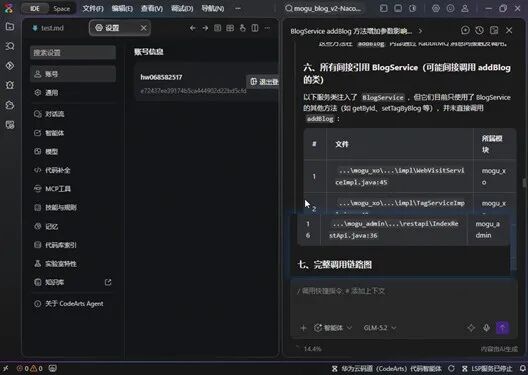Open the 导航(N) menu
Image resolution: width=528 pixels, height=375 pixels.
[212, 8]
